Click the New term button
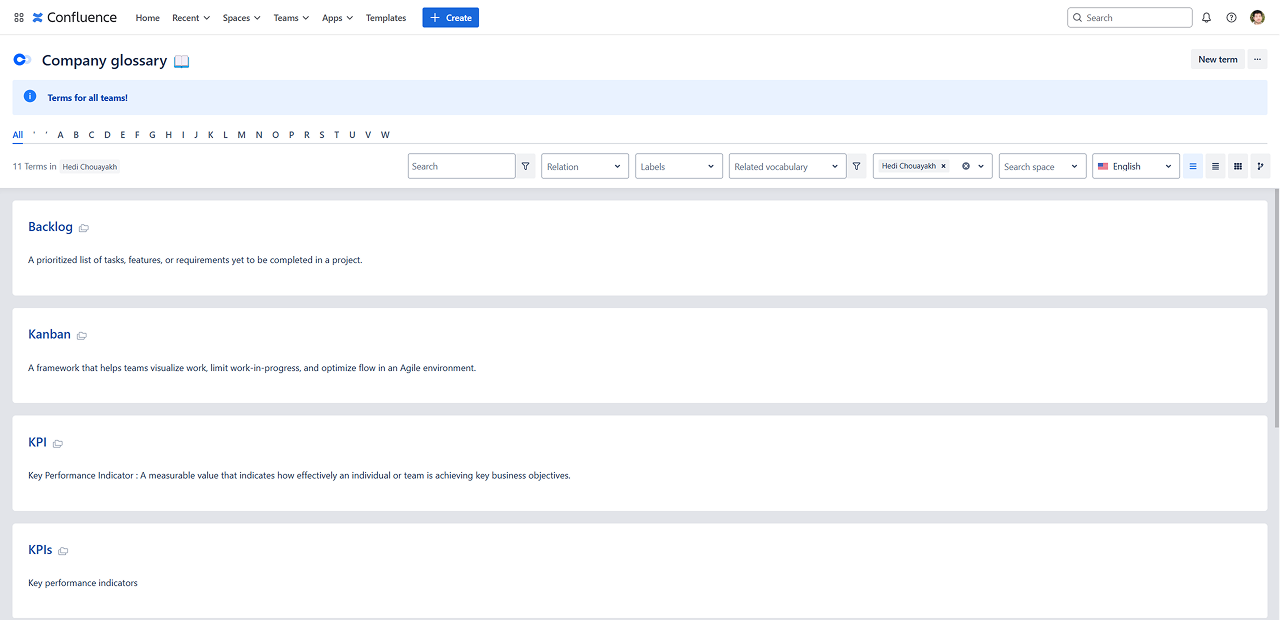 click(x=1217, y=60)
